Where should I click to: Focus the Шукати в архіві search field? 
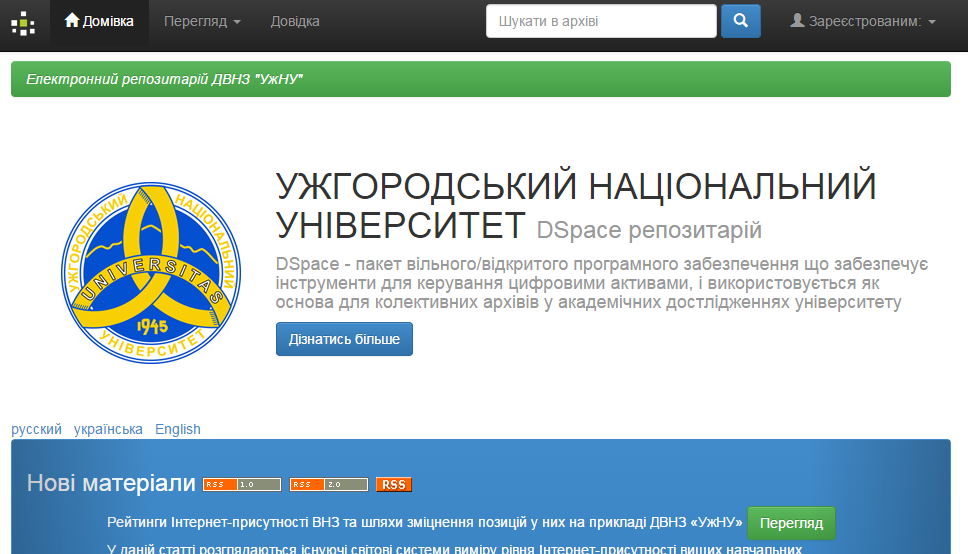[x=601, y=21]
